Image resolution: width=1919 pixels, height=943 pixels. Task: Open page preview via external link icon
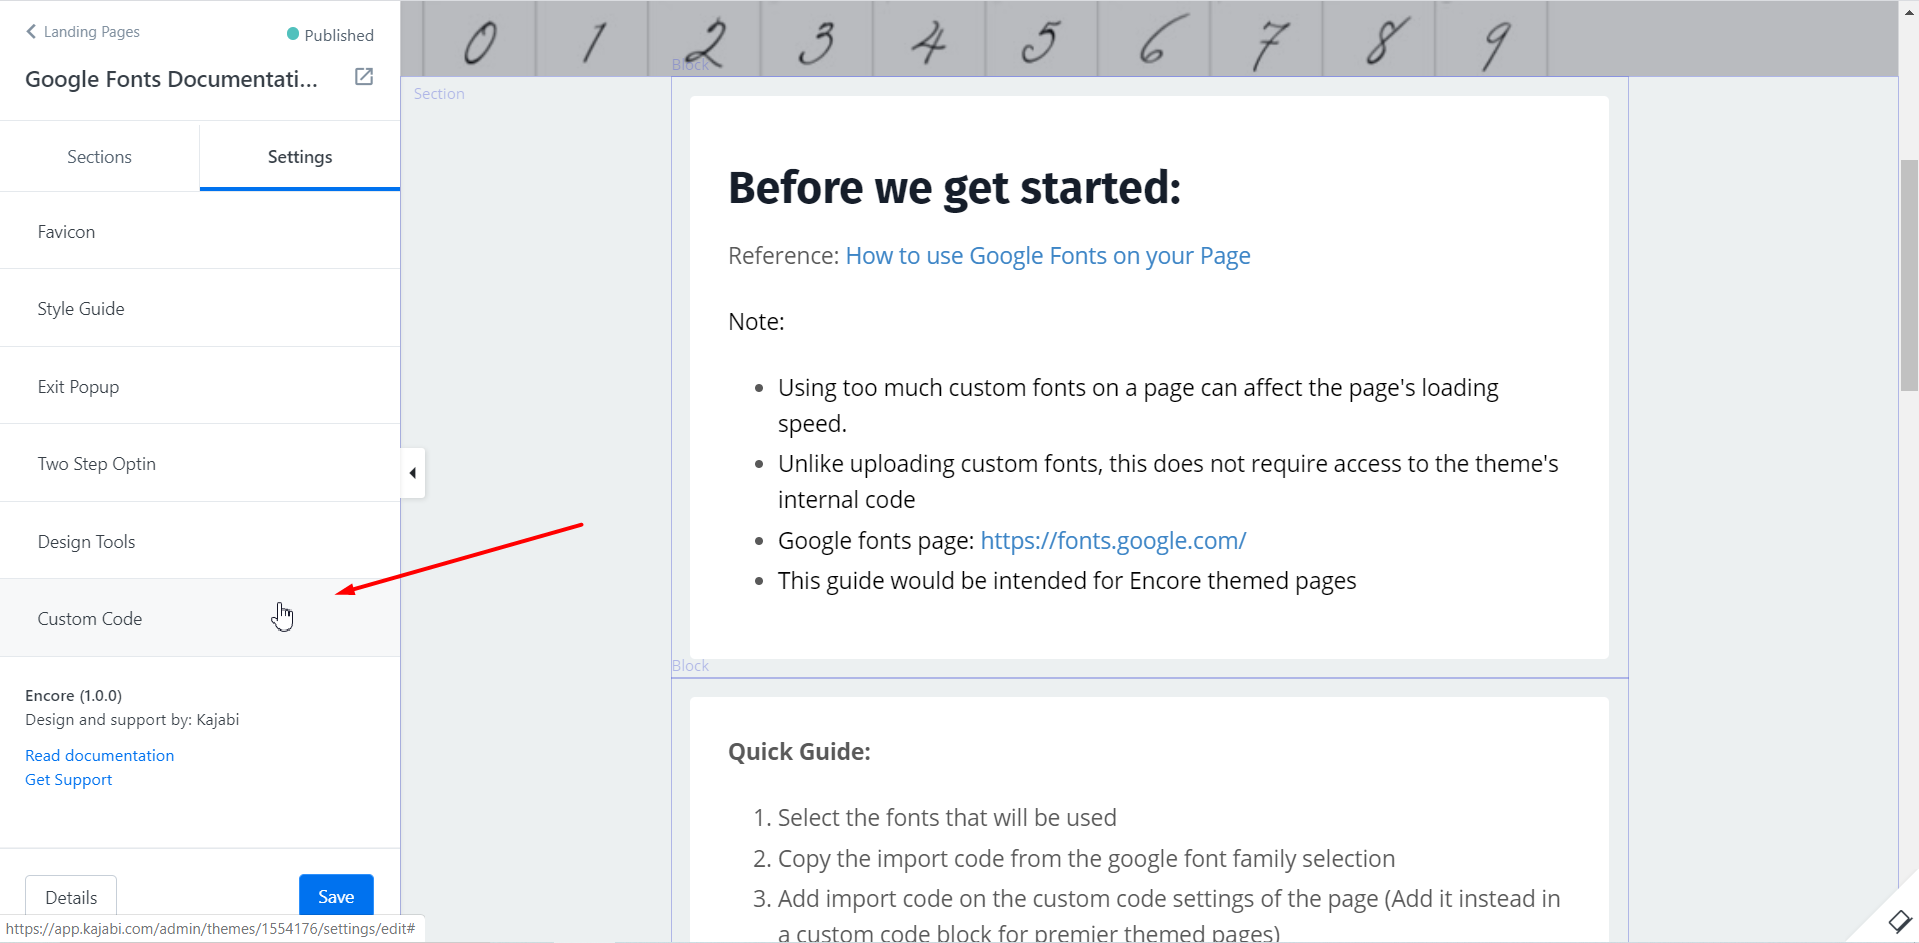tap(364, 77)
